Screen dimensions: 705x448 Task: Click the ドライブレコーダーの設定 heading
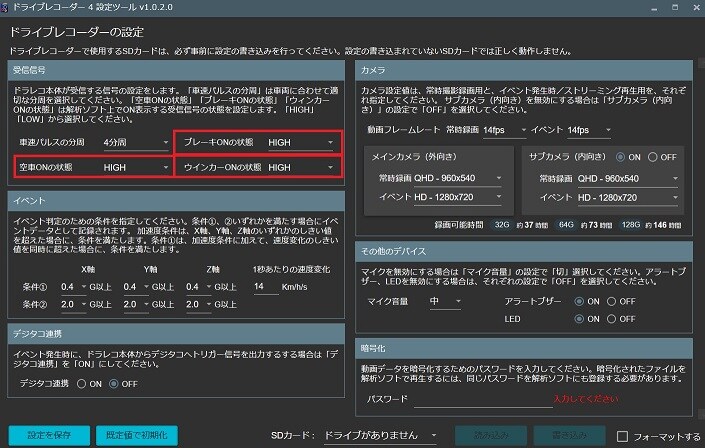coord(76,32)
